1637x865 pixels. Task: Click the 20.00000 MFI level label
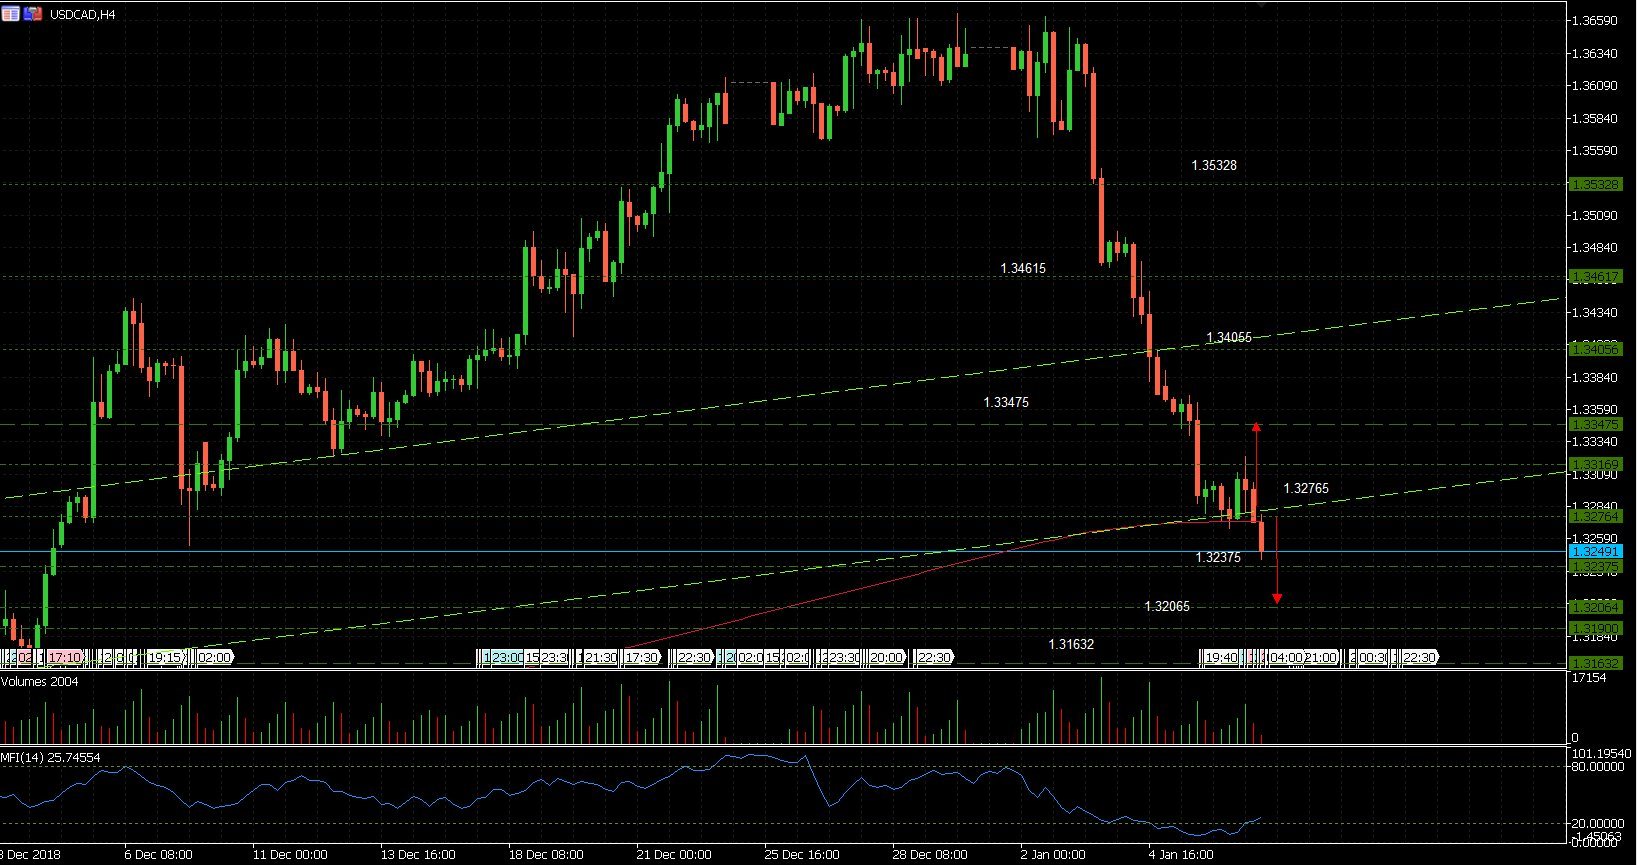(1598, 823)
